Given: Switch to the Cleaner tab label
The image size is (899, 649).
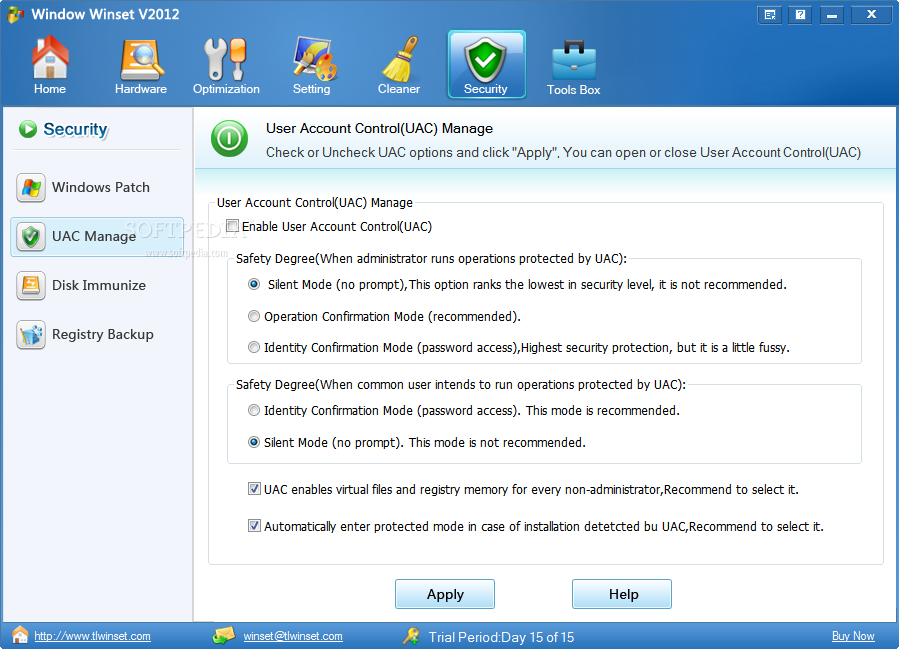Looking at the screenshot, I should pos(399,89).
